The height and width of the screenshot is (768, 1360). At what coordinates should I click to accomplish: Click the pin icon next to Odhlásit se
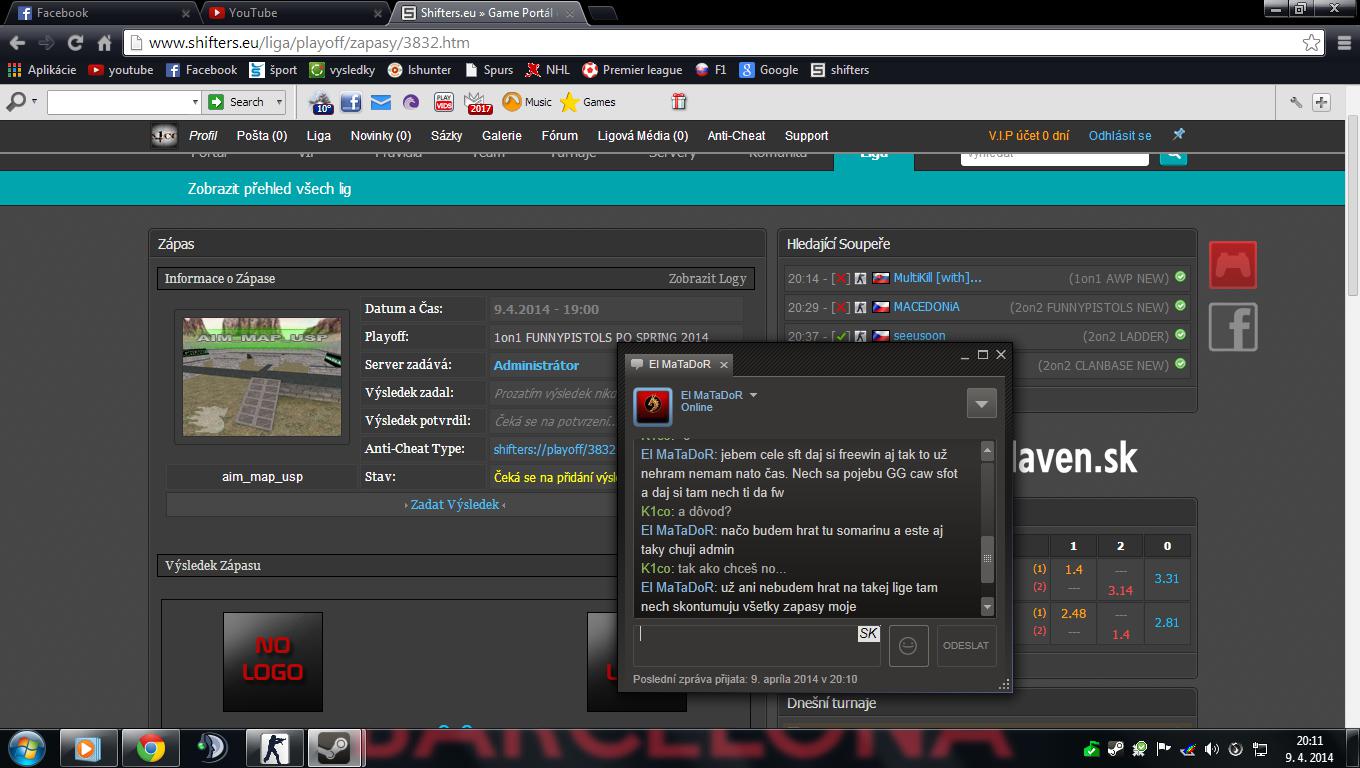[1178, 134]
